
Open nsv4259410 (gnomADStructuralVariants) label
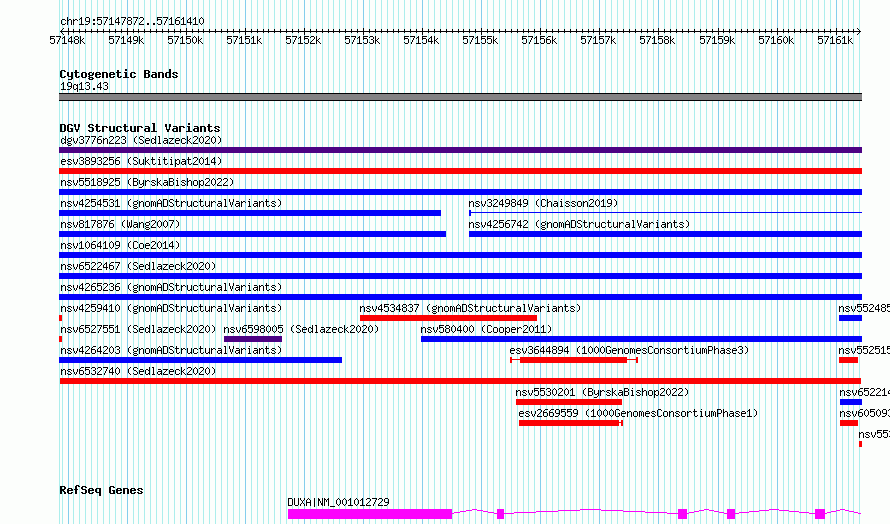tap(171, 308)
